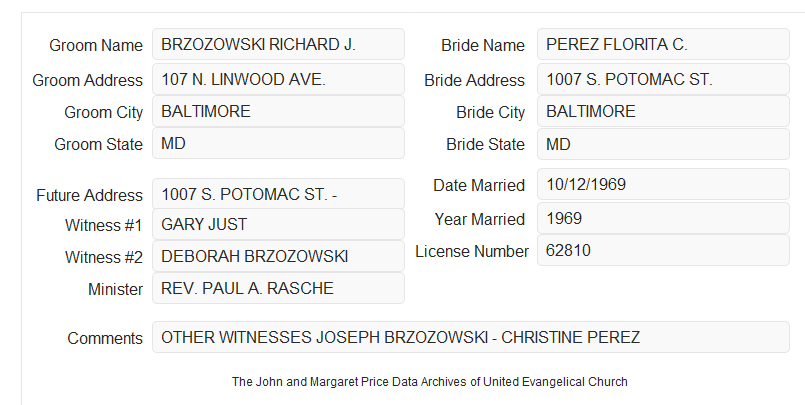The width and height of the screenshot is (805, 405).
Task: Click the Bride City field
Action: 663,111
